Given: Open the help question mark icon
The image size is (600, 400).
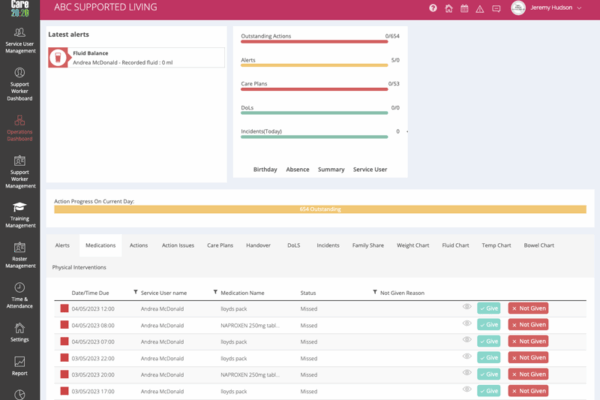Looking at the screenshot, I should [433, 9].
